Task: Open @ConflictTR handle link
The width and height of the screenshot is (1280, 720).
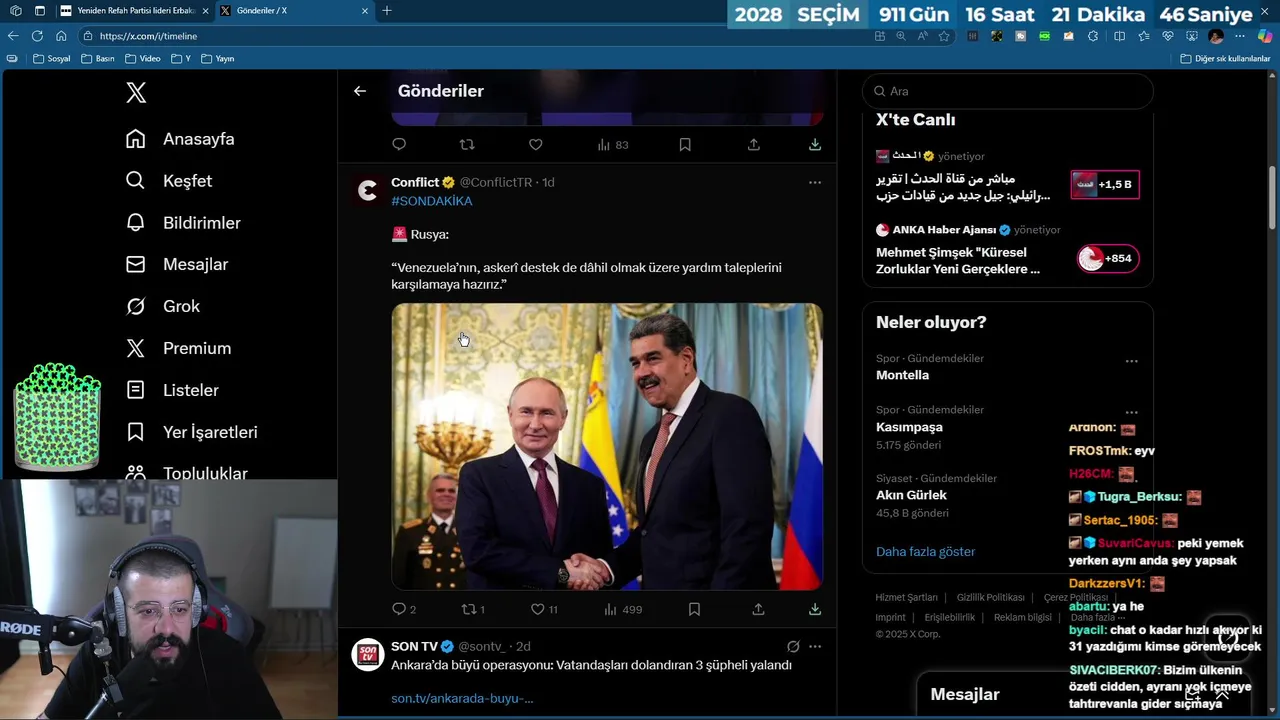Action: click(x=496, y=182)
